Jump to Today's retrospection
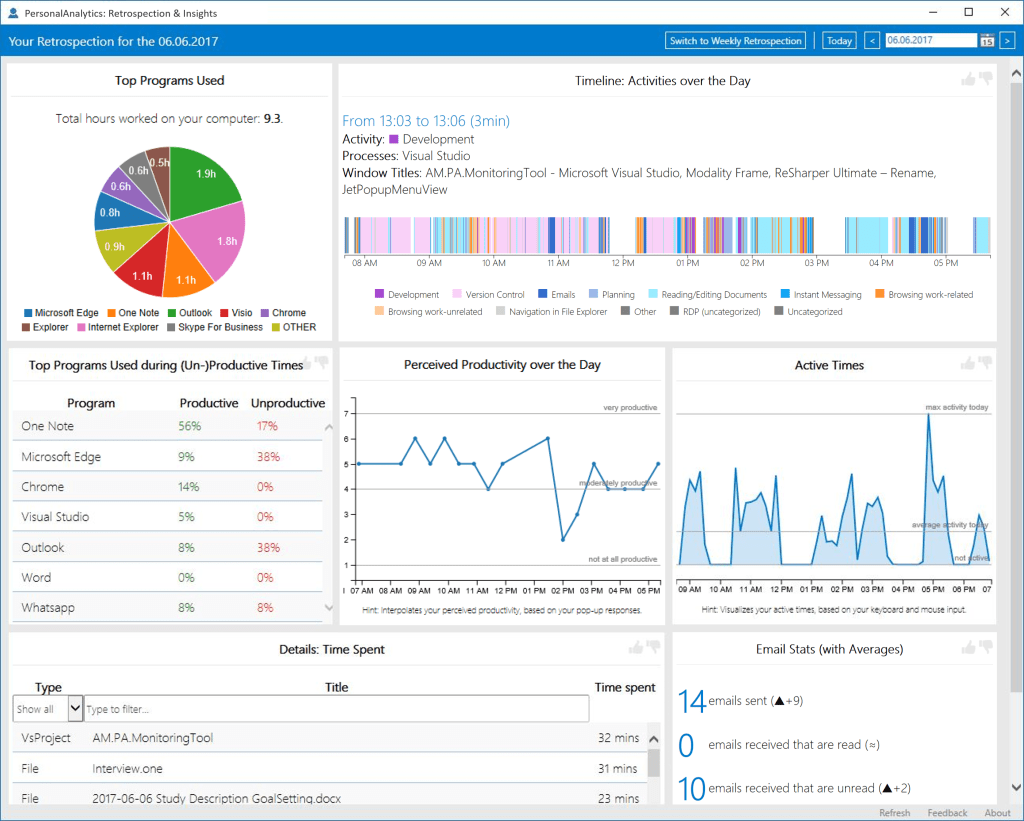Viewport: 1024px width, 821px height. [x=839, y=40]
